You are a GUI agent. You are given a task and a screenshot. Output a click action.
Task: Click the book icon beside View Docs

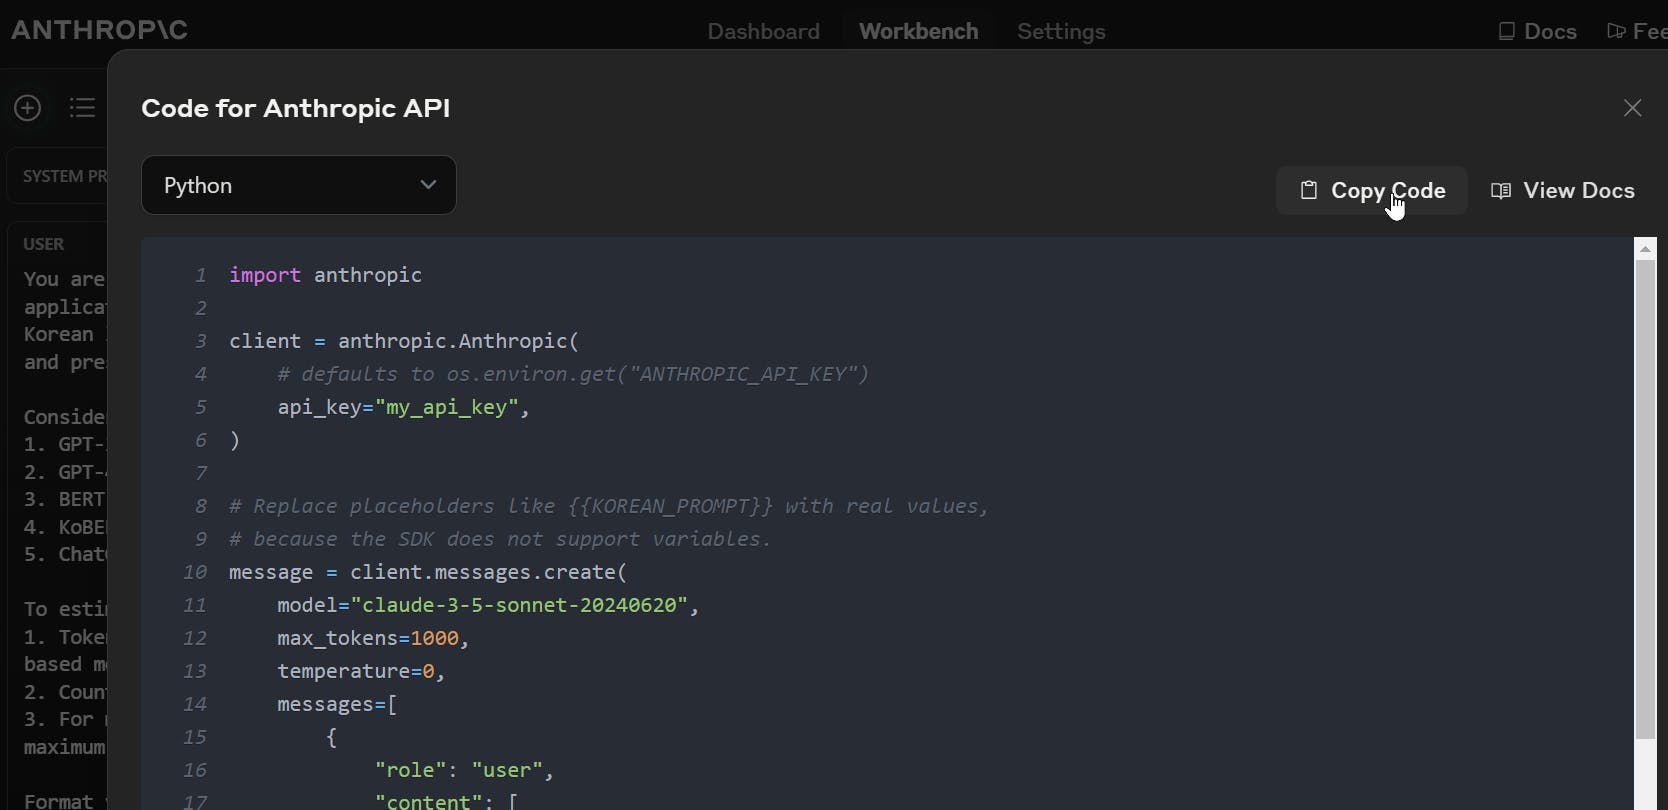(x=1501, y=190)
